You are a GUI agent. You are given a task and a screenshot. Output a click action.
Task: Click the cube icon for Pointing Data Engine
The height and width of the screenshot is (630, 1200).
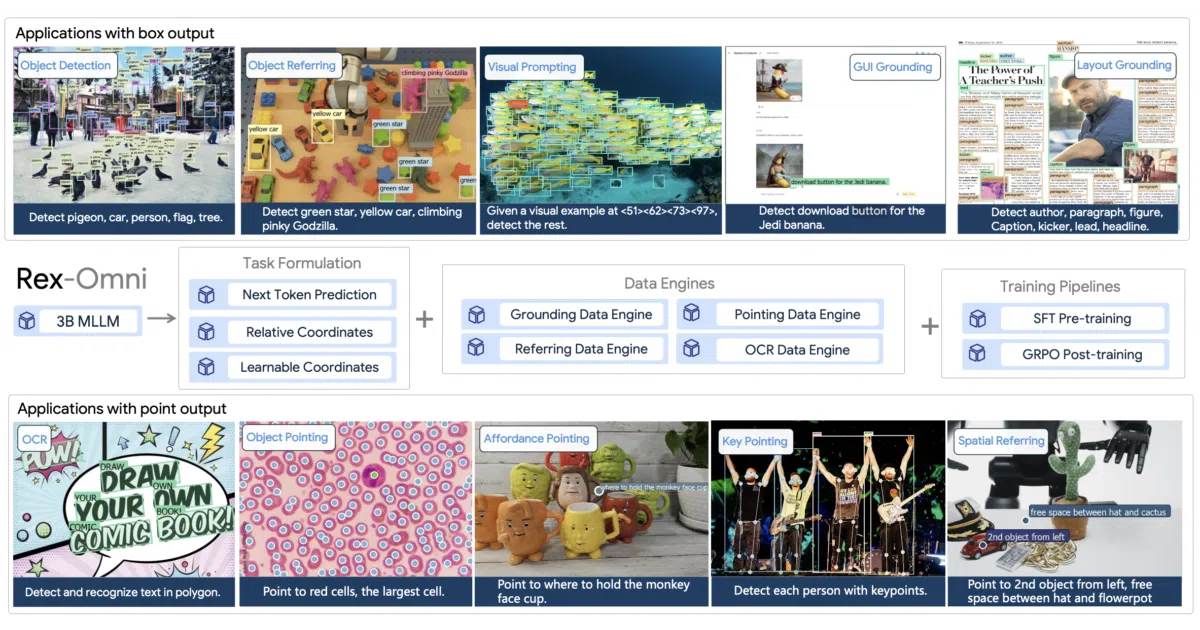693,314
